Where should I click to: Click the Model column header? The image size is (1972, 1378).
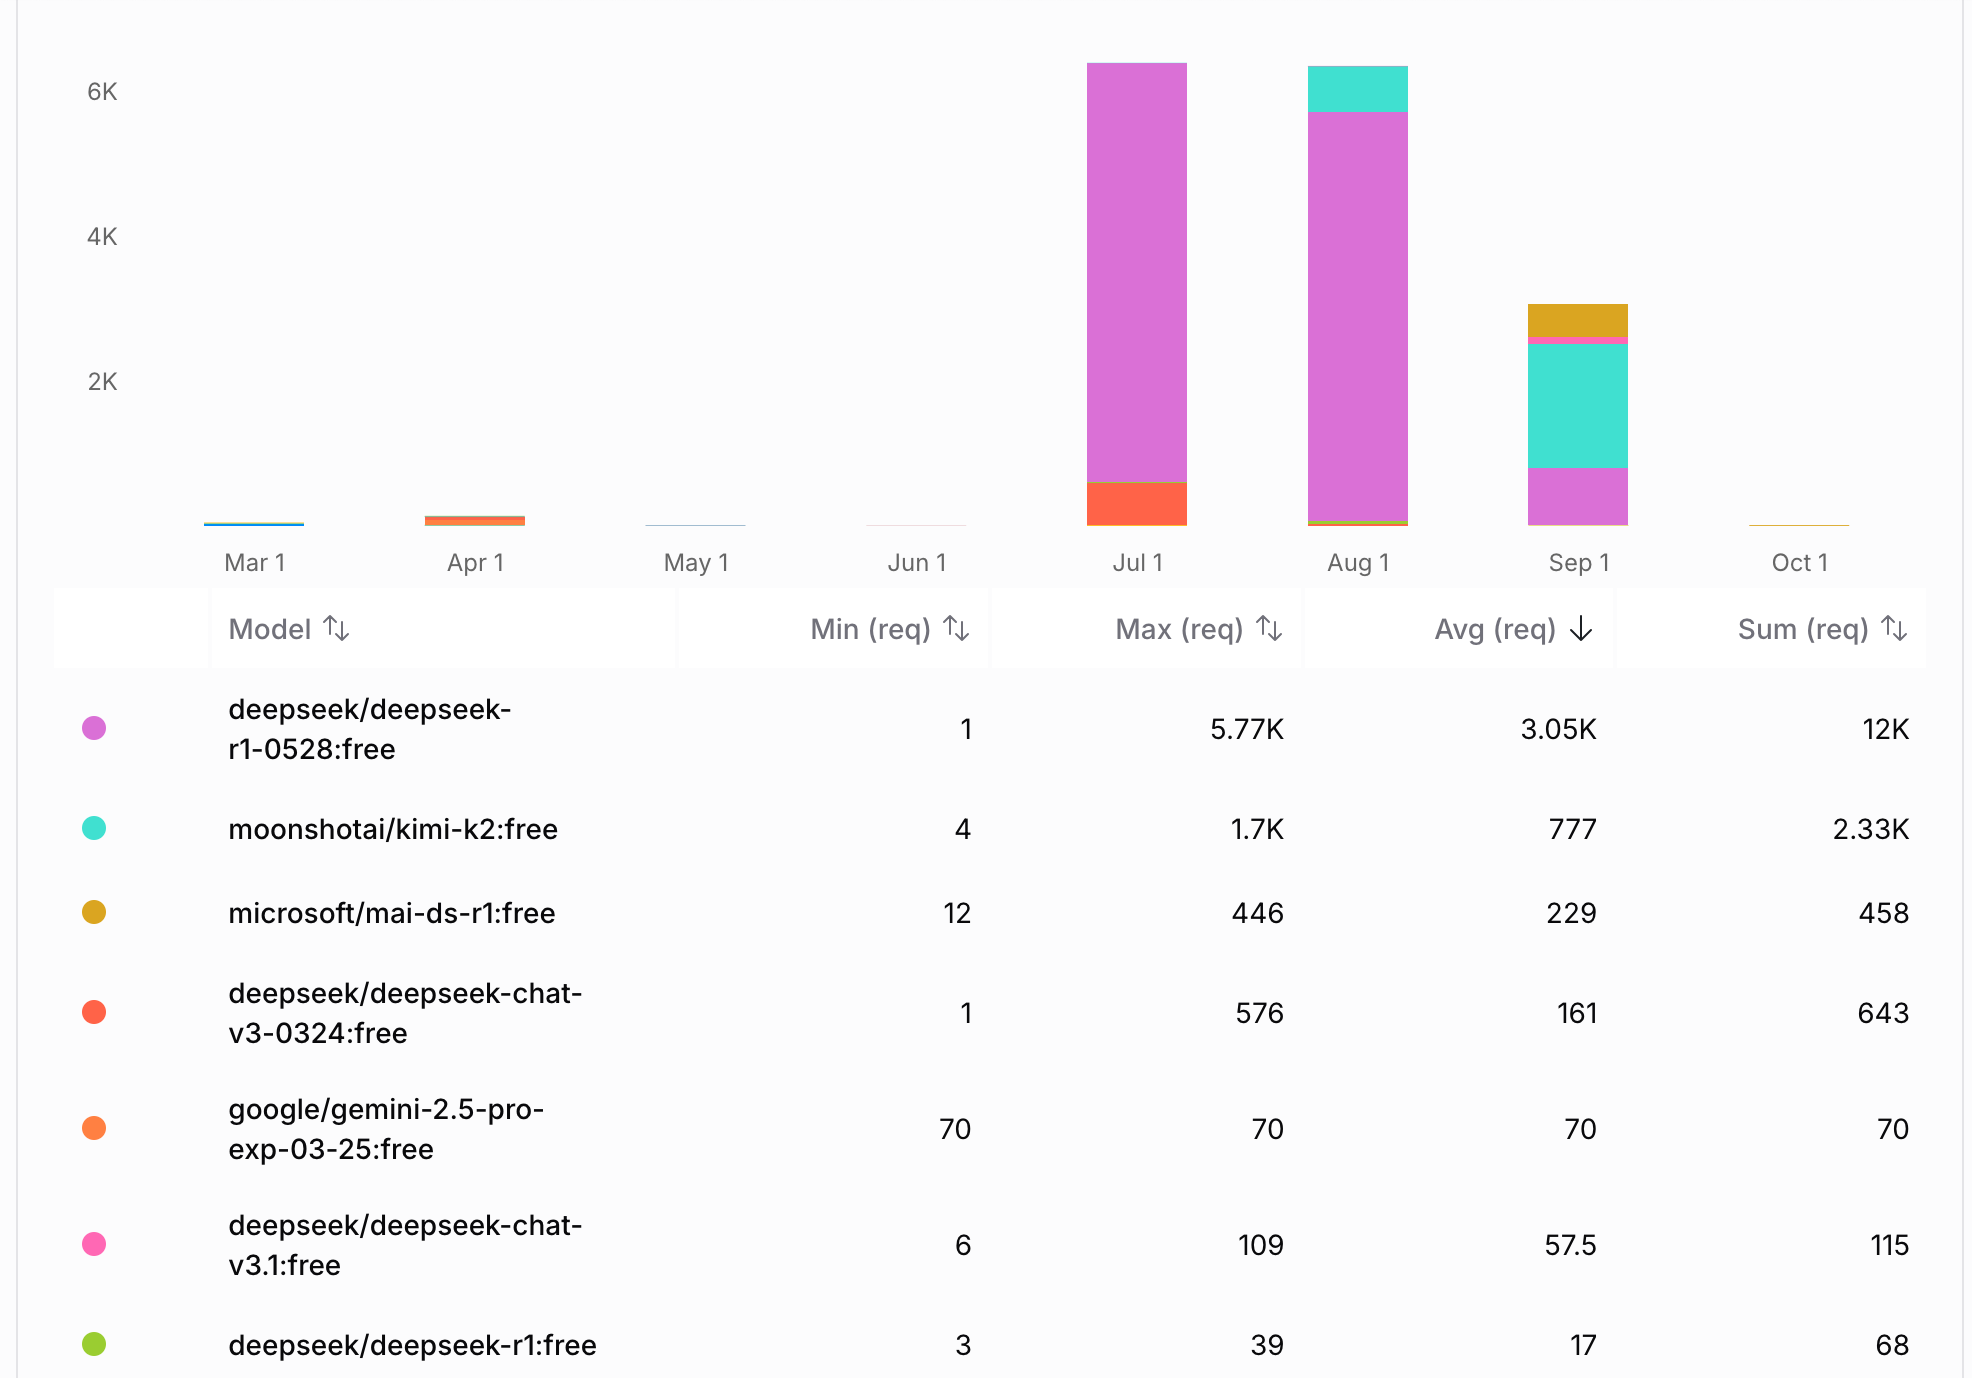(270, 629)
